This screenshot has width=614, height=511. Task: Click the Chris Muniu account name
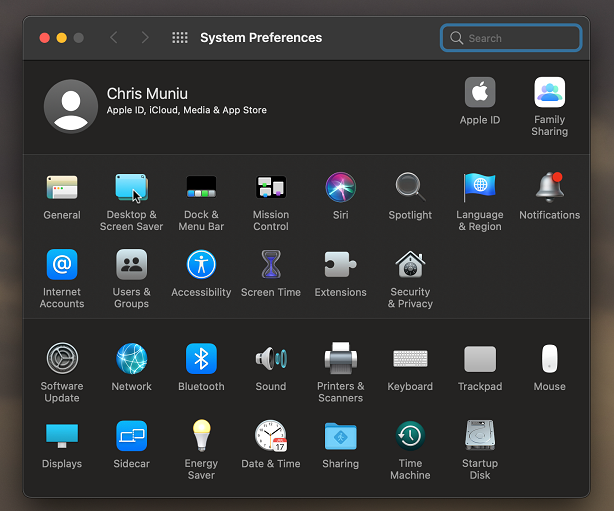(x=147, y=94)
